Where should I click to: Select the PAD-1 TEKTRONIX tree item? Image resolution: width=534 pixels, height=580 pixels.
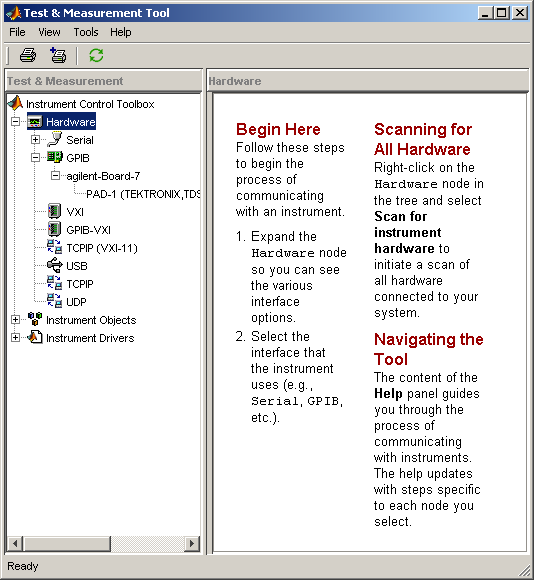pyautogui.click(x=143, y=194)
